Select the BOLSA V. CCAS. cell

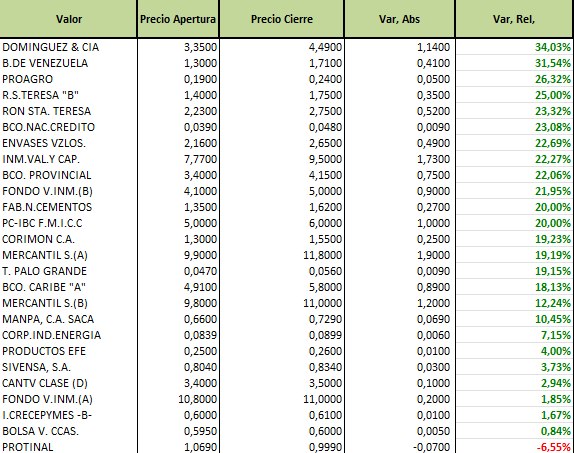68,431
